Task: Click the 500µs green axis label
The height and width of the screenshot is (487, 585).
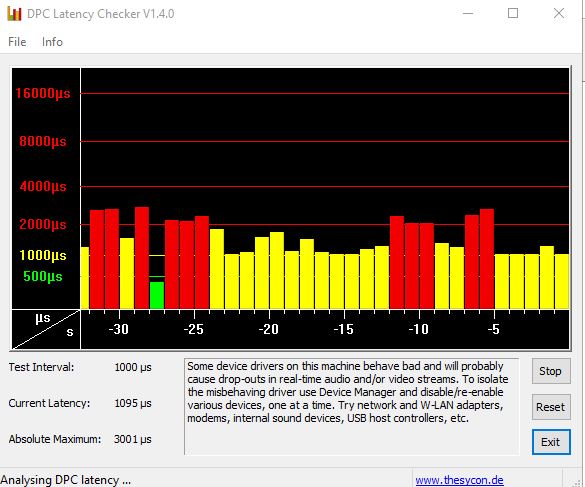Action: pyautogui.click(x=43, y=277)
